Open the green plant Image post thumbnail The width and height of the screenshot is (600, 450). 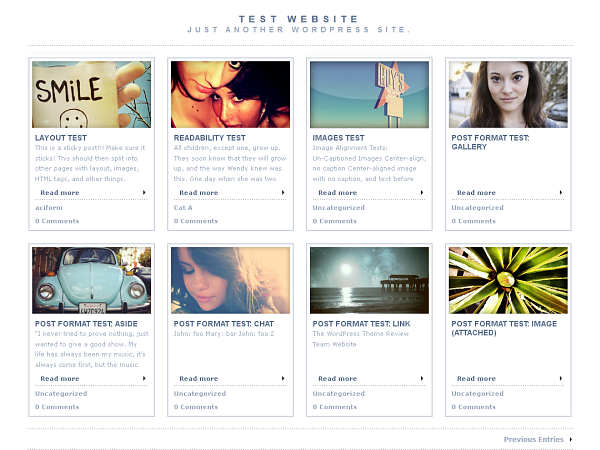(508, 280)
